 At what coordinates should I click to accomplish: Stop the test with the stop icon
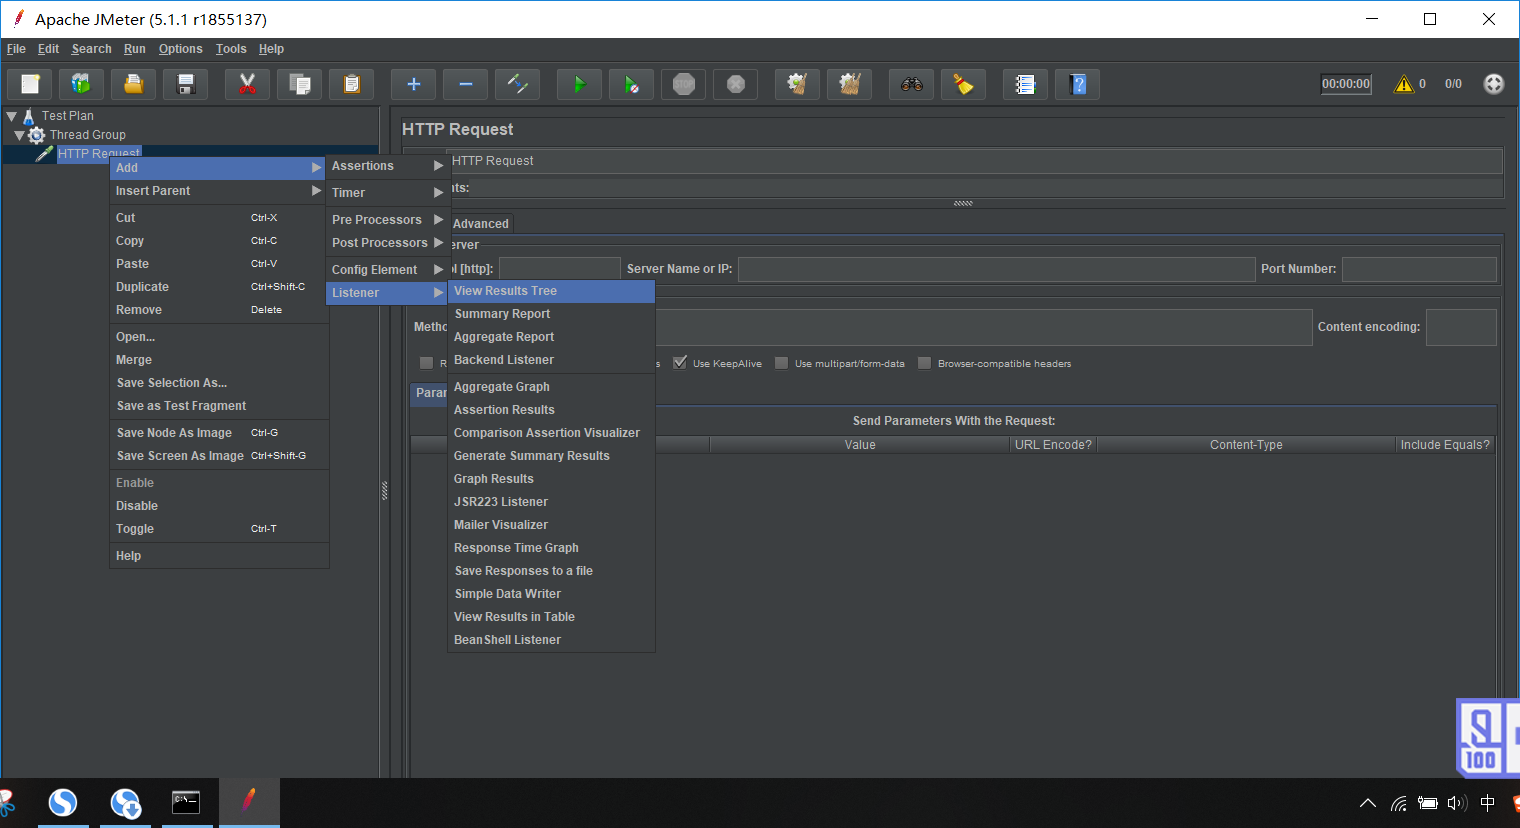click(683, 85)
